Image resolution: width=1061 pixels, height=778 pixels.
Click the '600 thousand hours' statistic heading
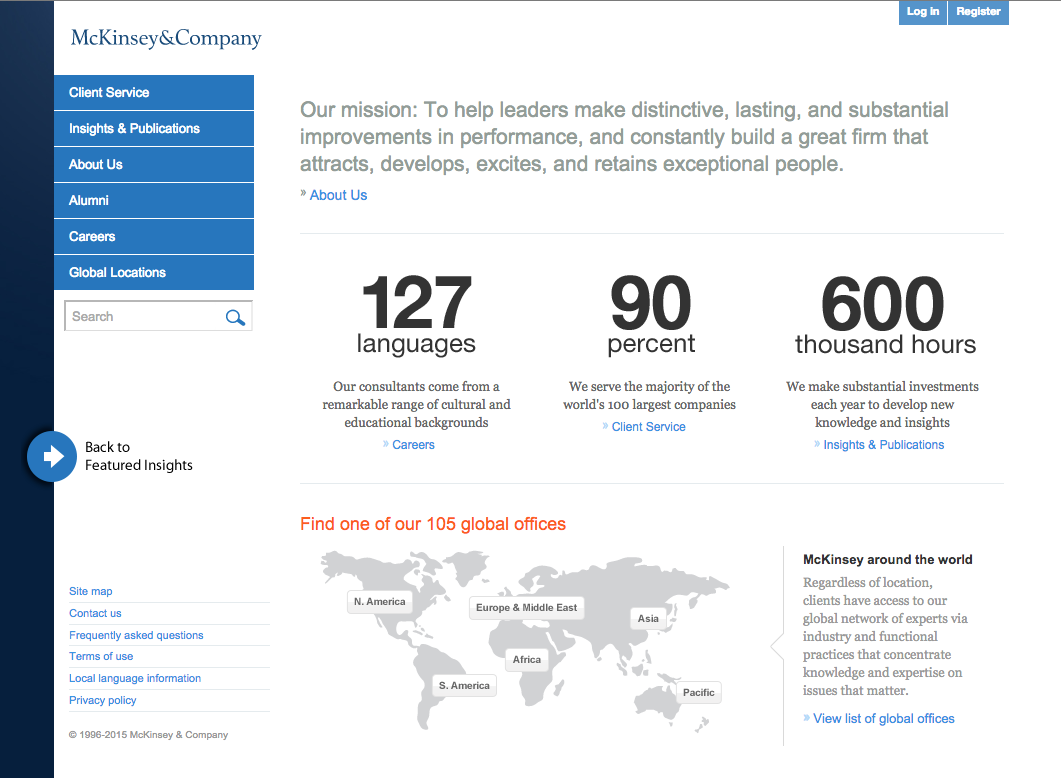[885, 315]
